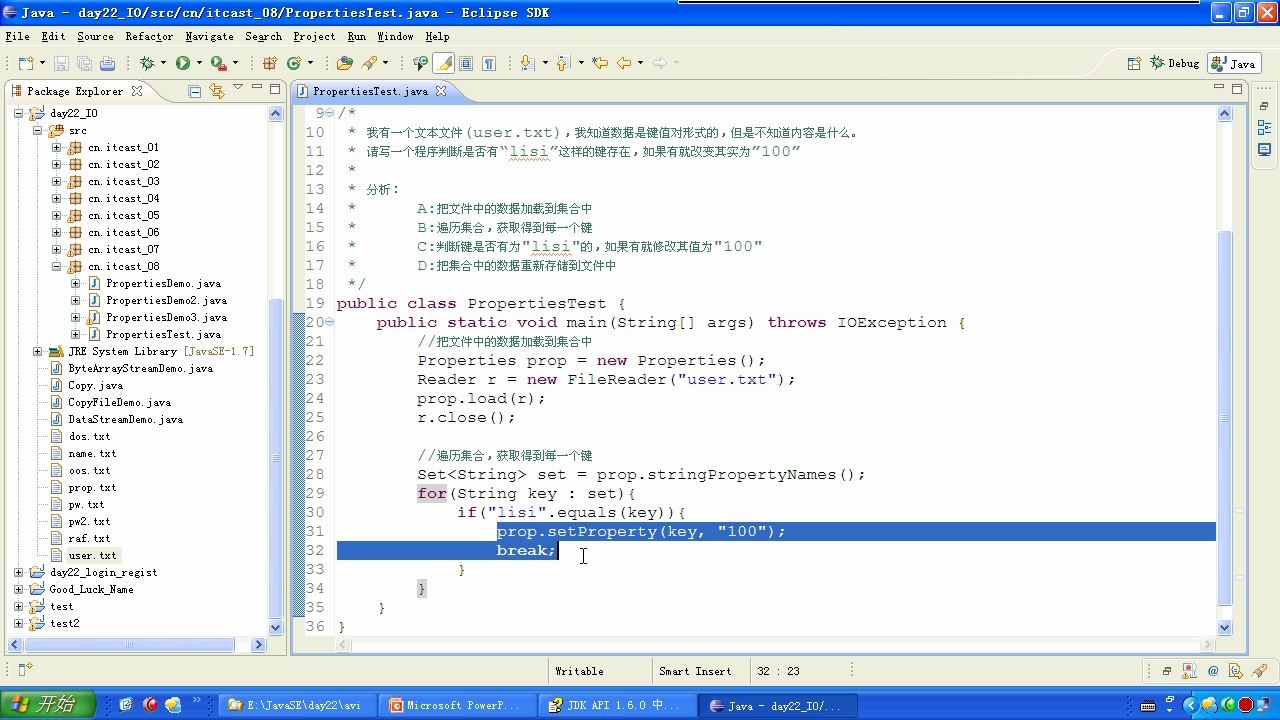Screen dimensions: 1280x720
Task: Open the File menu
Action: (x=17, y=36)
